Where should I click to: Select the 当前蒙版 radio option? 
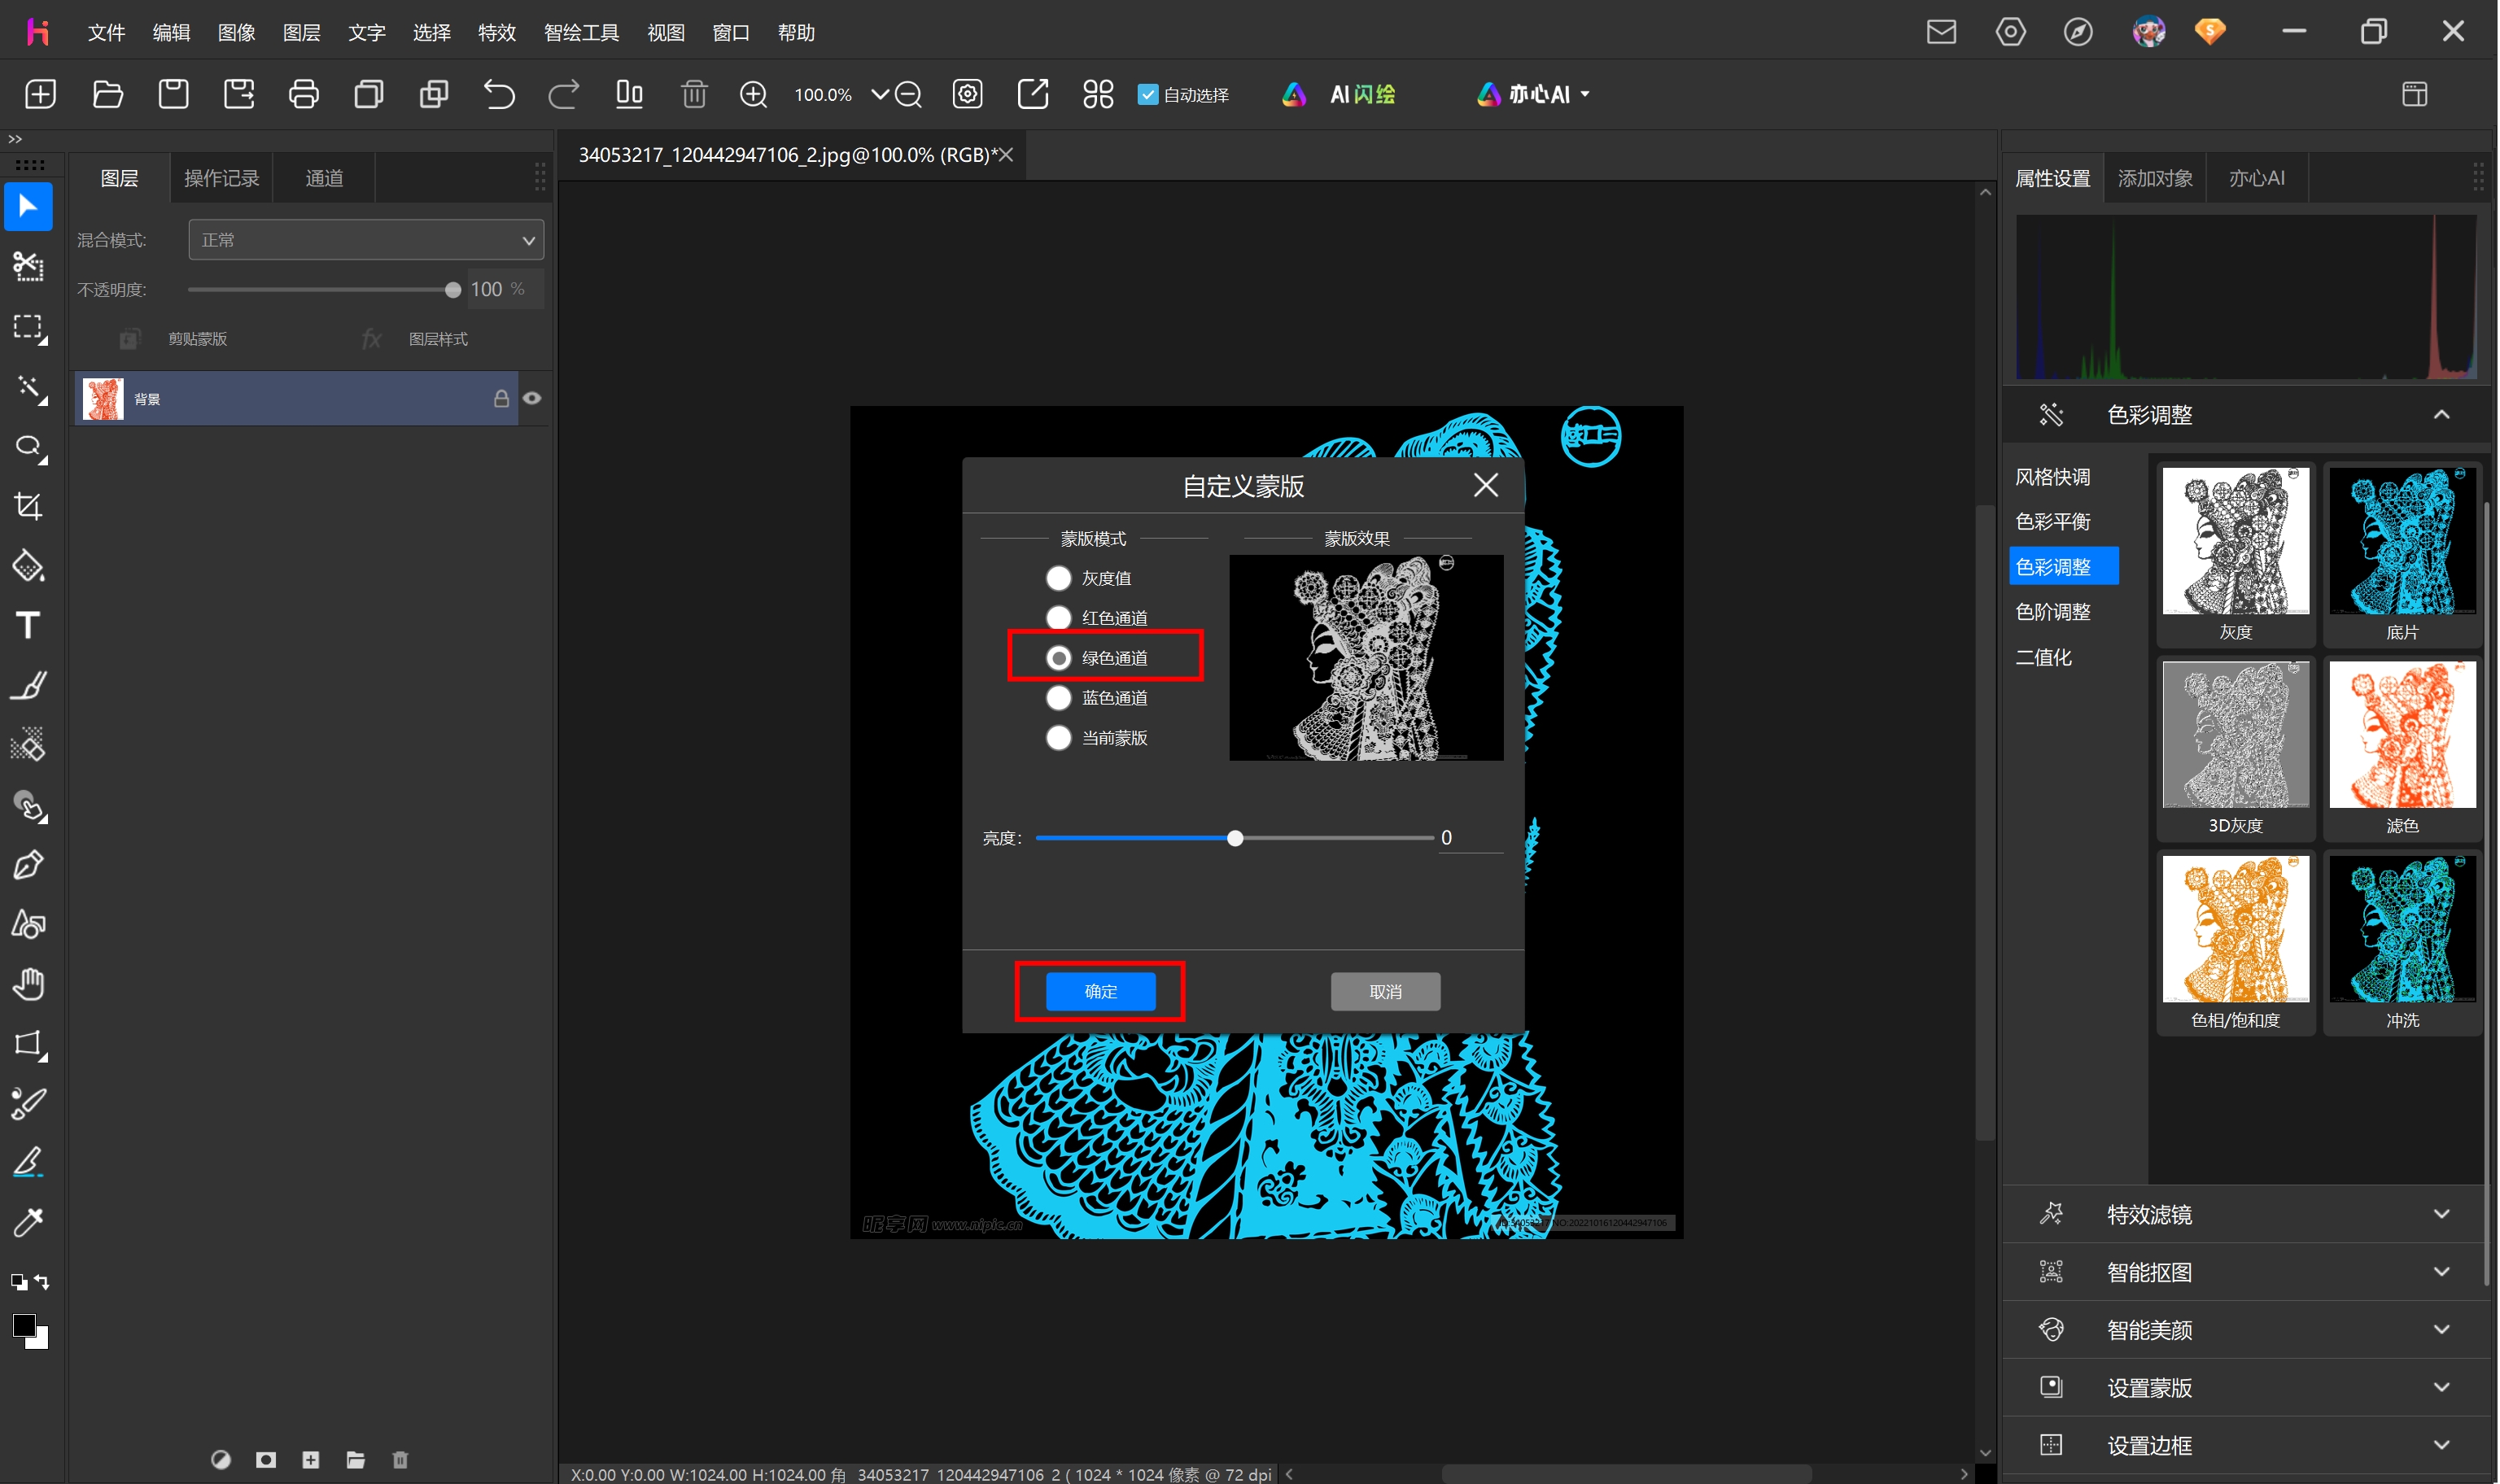coord(1058,738)
